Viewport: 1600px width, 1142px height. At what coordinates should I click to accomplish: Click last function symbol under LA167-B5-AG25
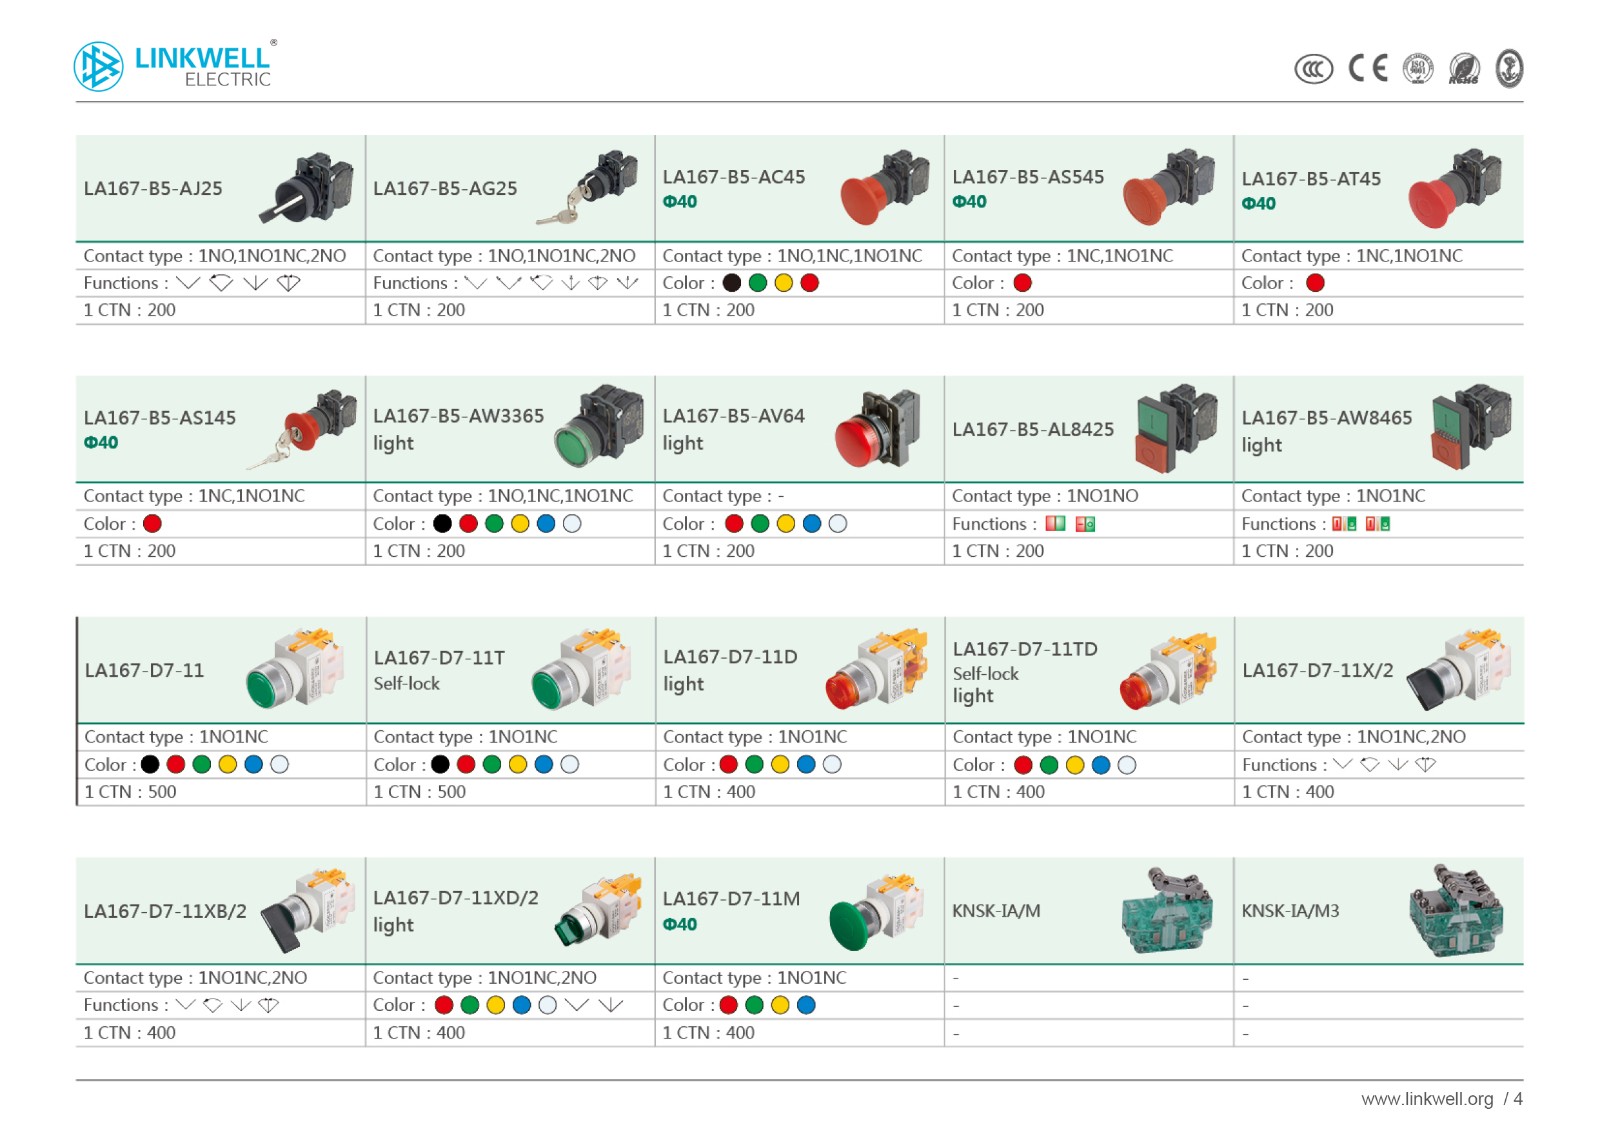click(x=628, y=283)
